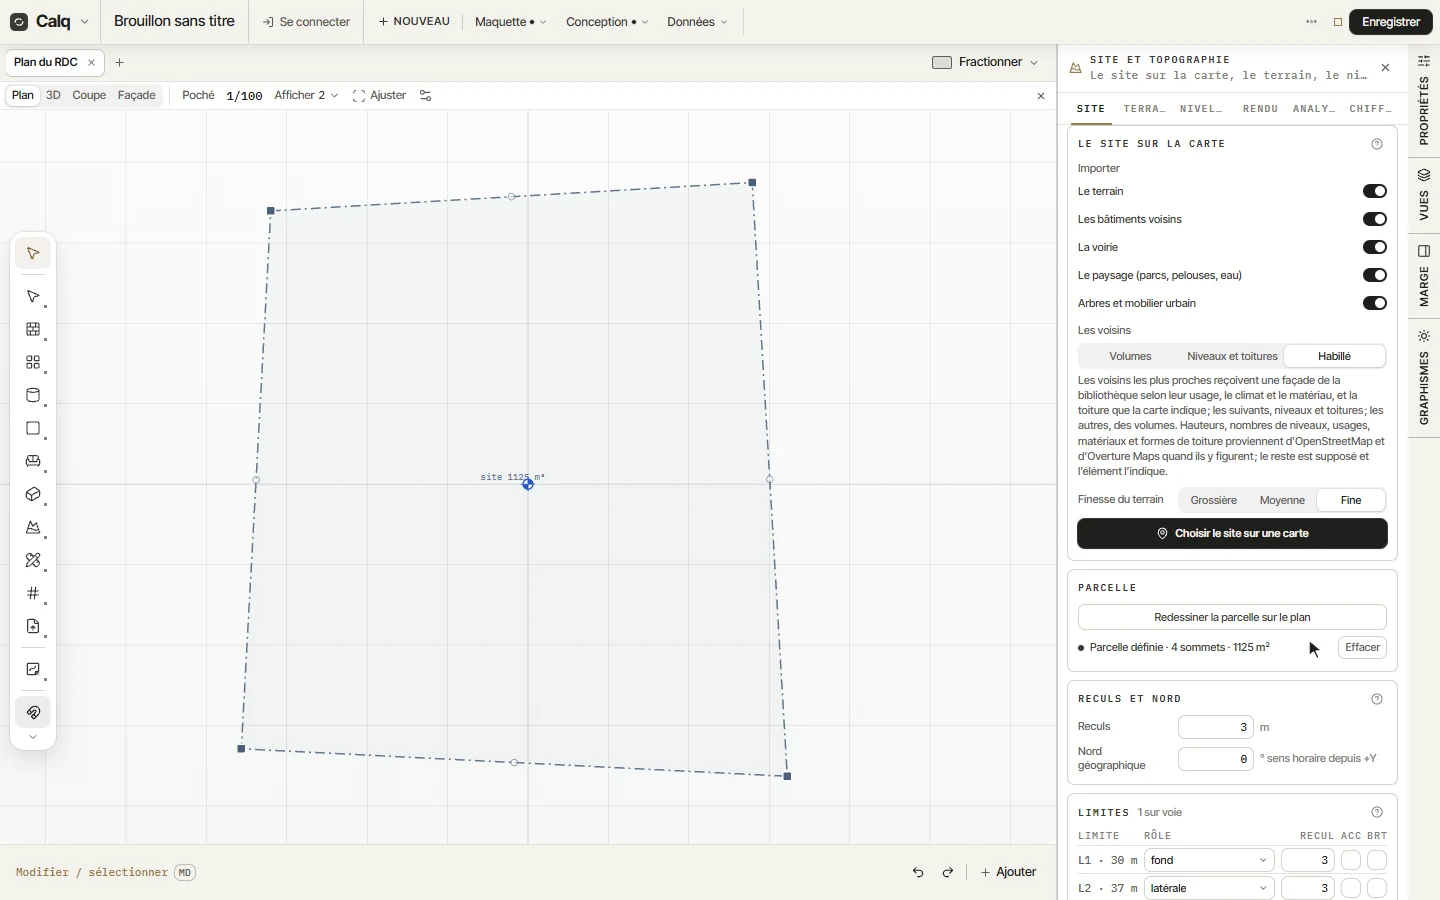Select the four-squares grid tool
The image size is (1440, 900).
[33, 363]
